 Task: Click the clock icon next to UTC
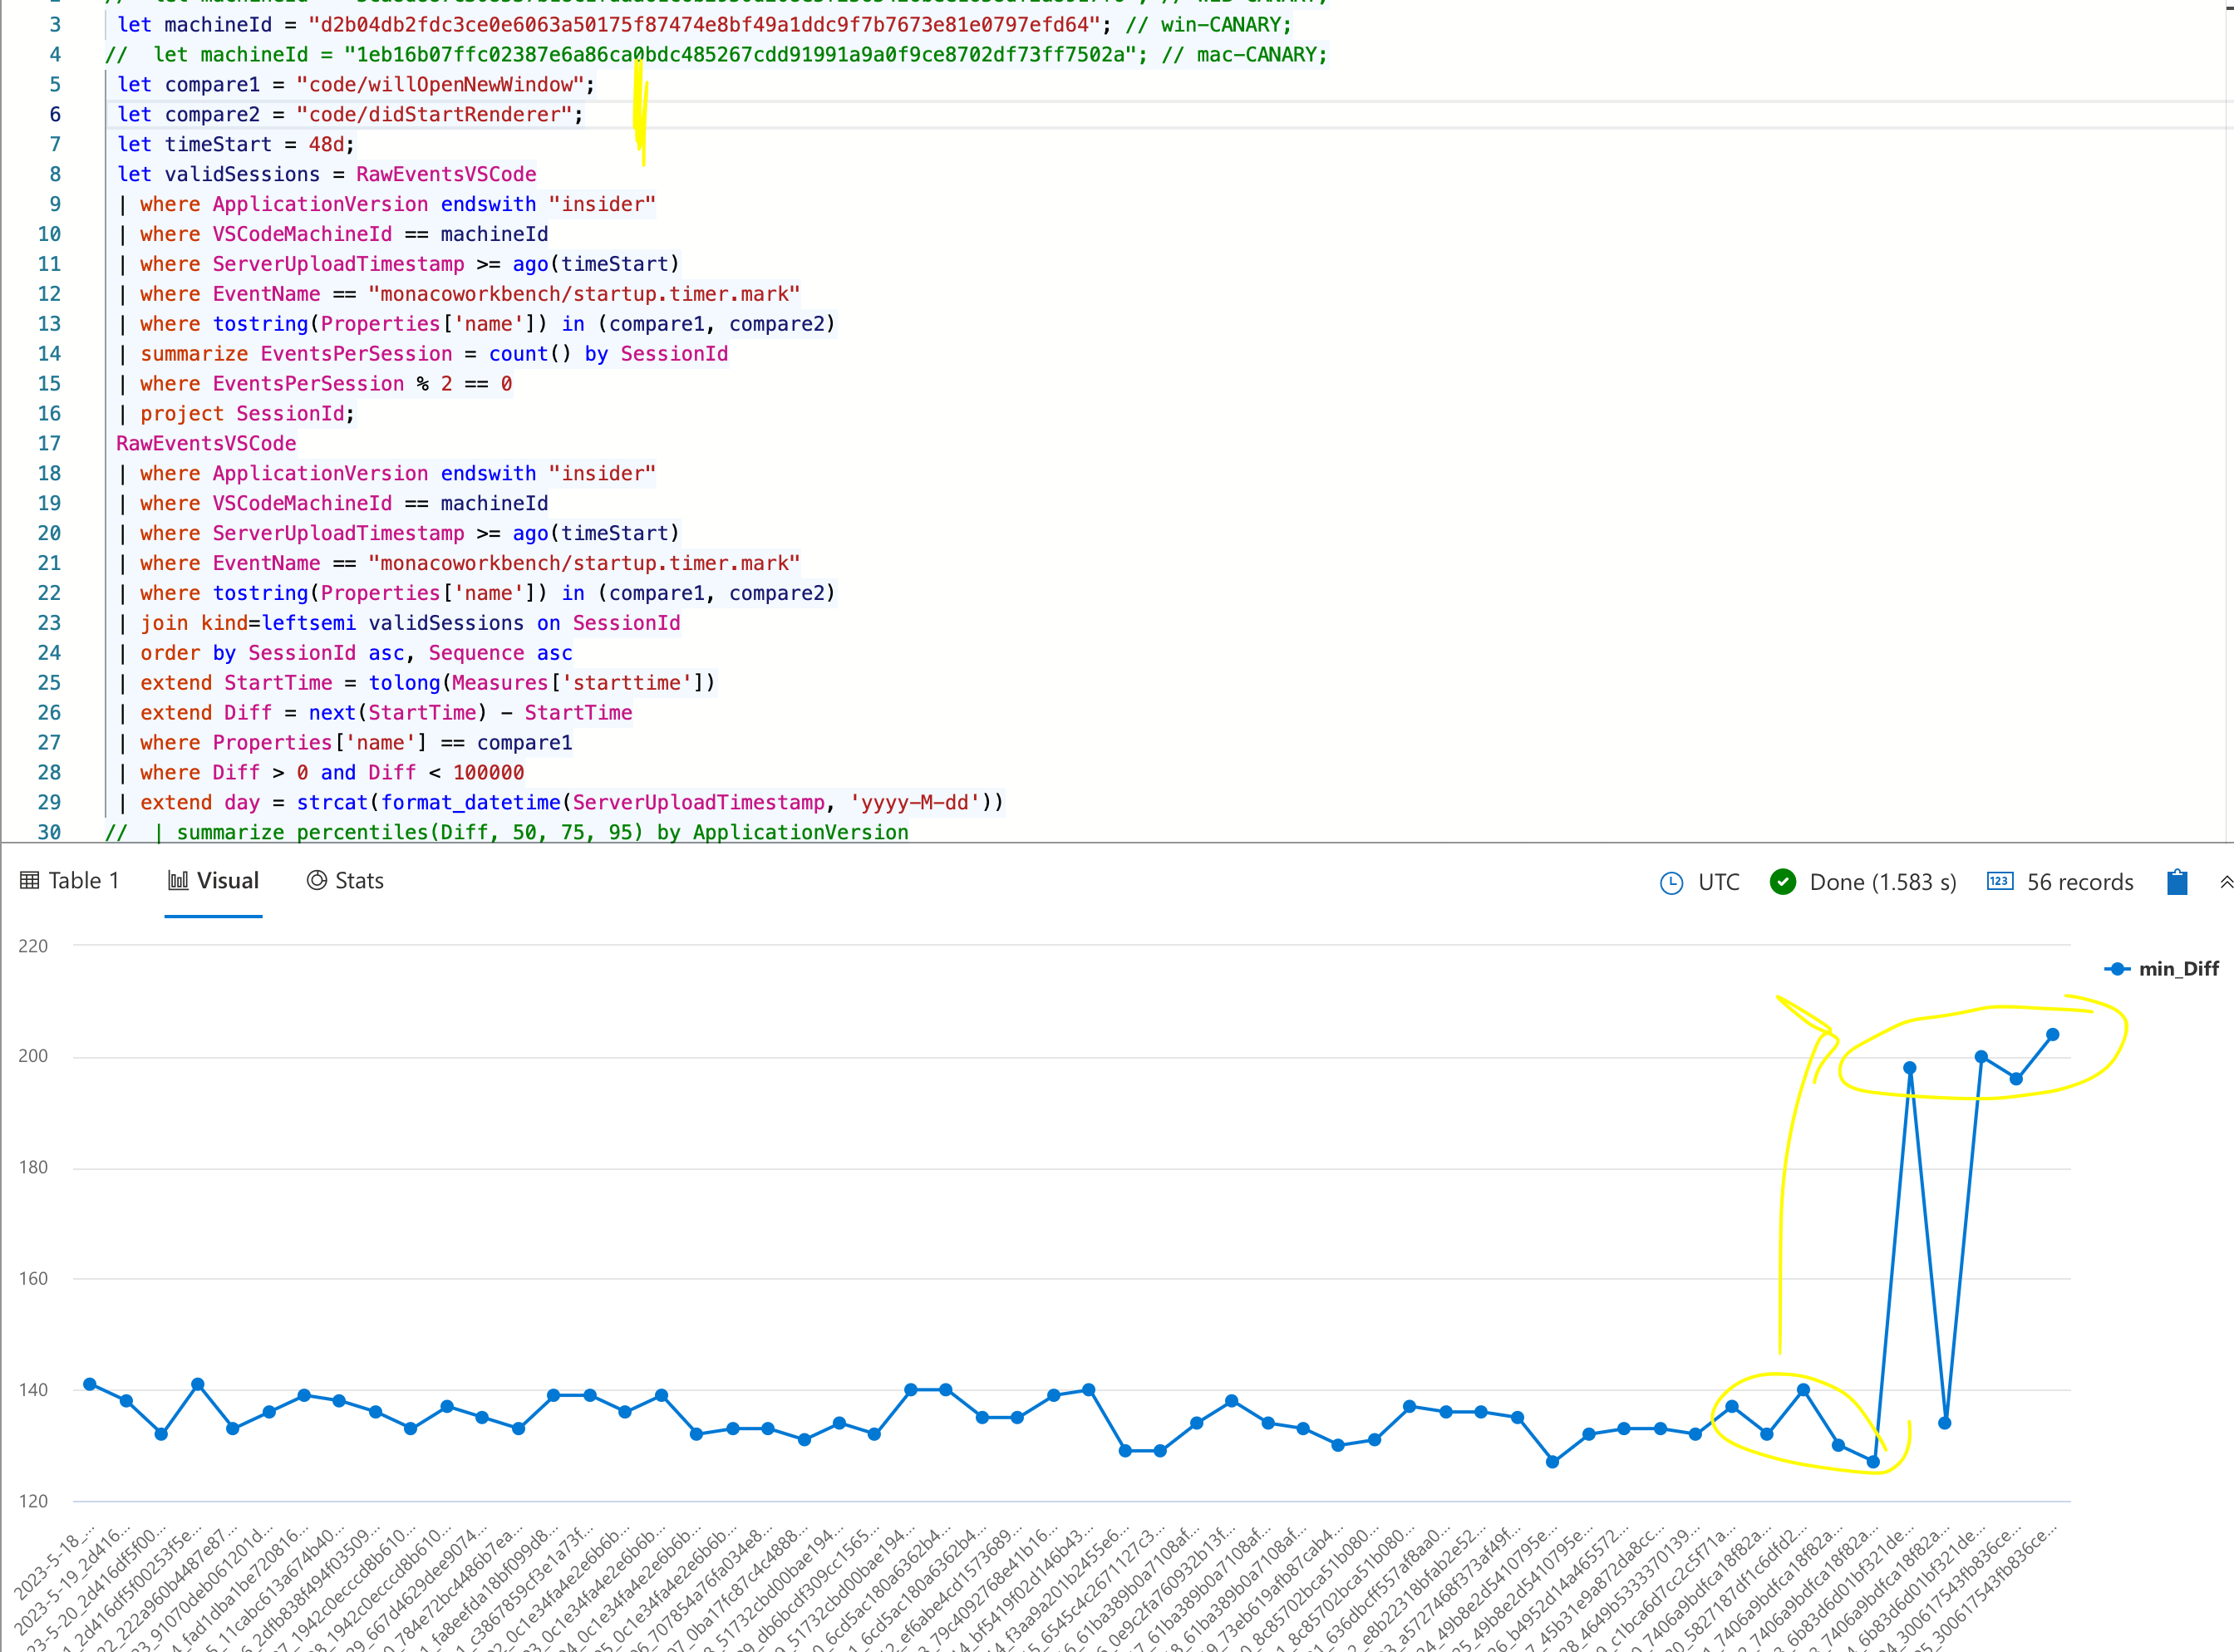pyautogui.click(x=1673, y=883)
